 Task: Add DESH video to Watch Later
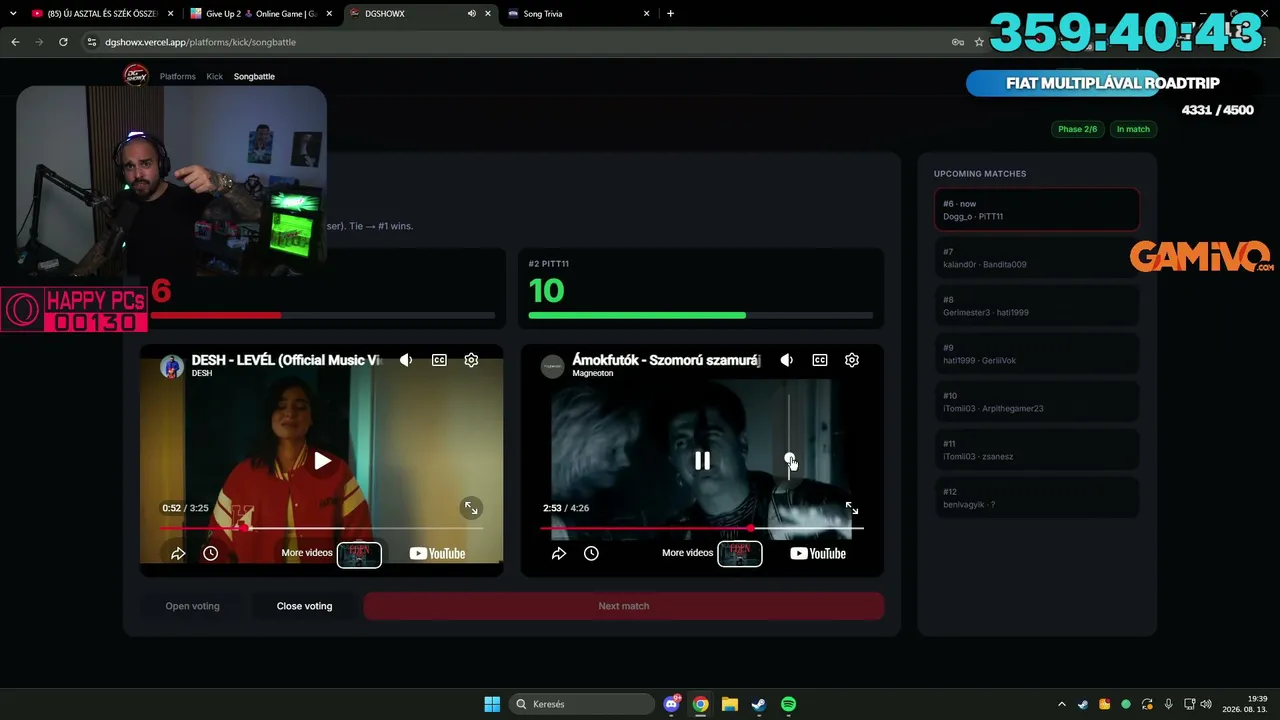pos(210,553)
